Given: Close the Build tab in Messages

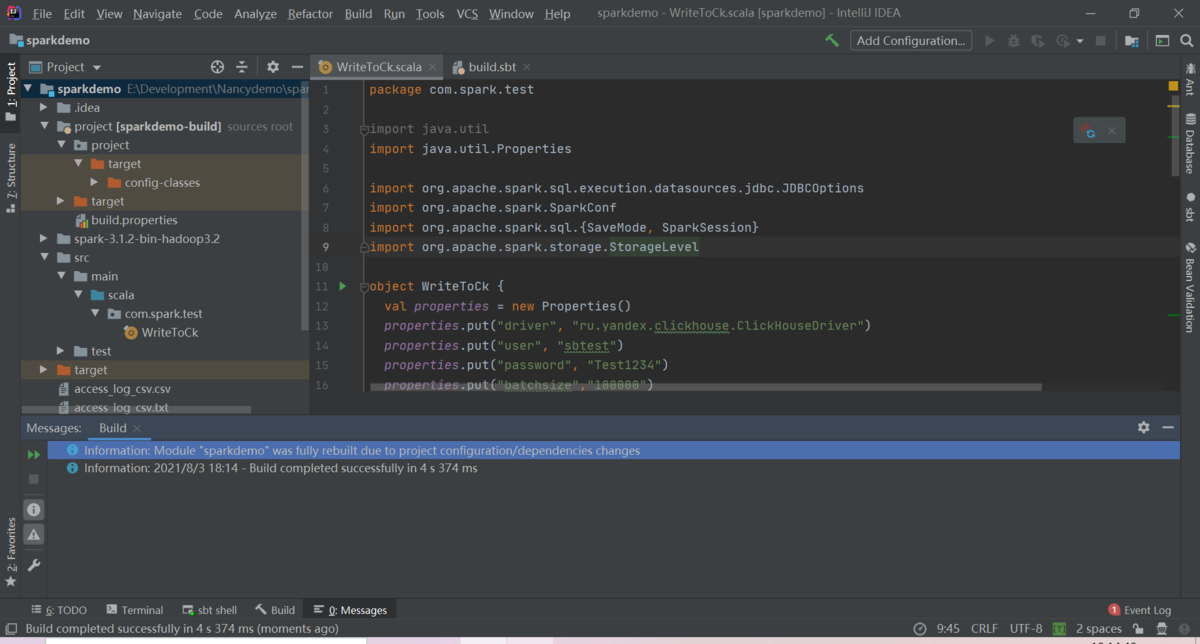Looking at the screenshot, I should pos(137,428).
